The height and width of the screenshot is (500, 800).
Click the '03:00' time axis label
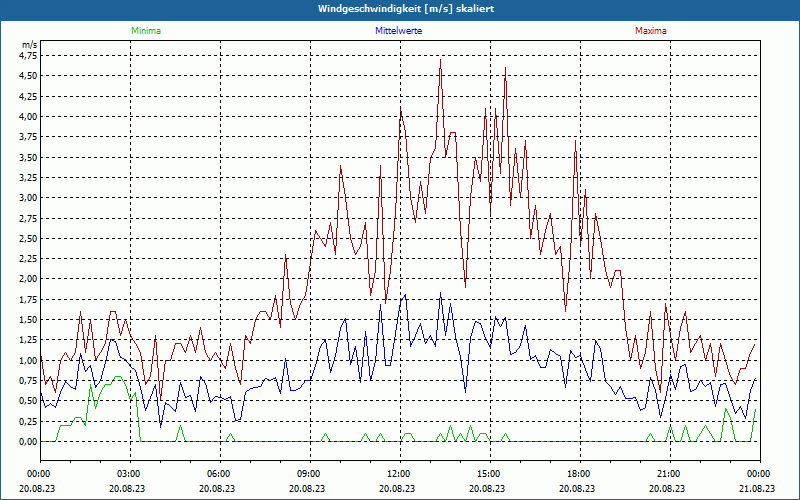[x=131, y=474]
